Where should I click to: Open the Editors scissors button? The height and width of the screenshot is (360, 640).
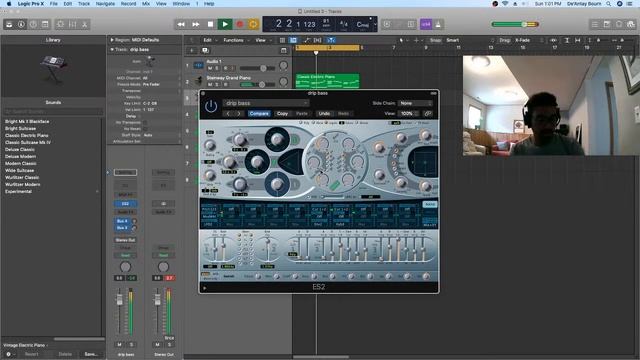(84, 24)
